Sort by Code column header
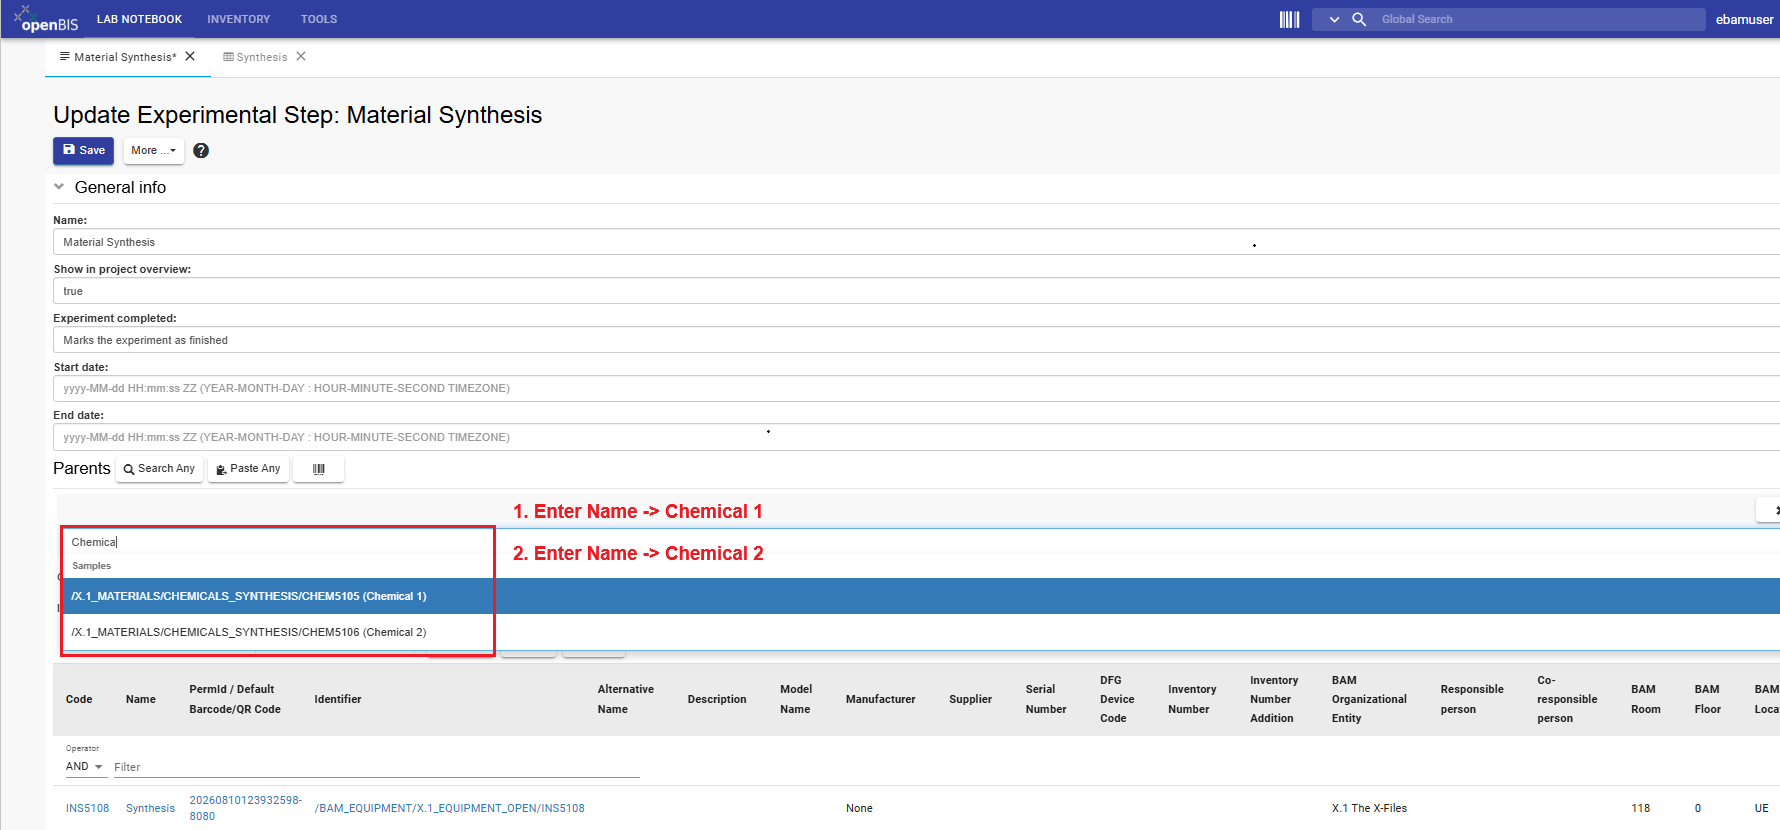This screenshot has width=1780, height=830. (79, 699)
